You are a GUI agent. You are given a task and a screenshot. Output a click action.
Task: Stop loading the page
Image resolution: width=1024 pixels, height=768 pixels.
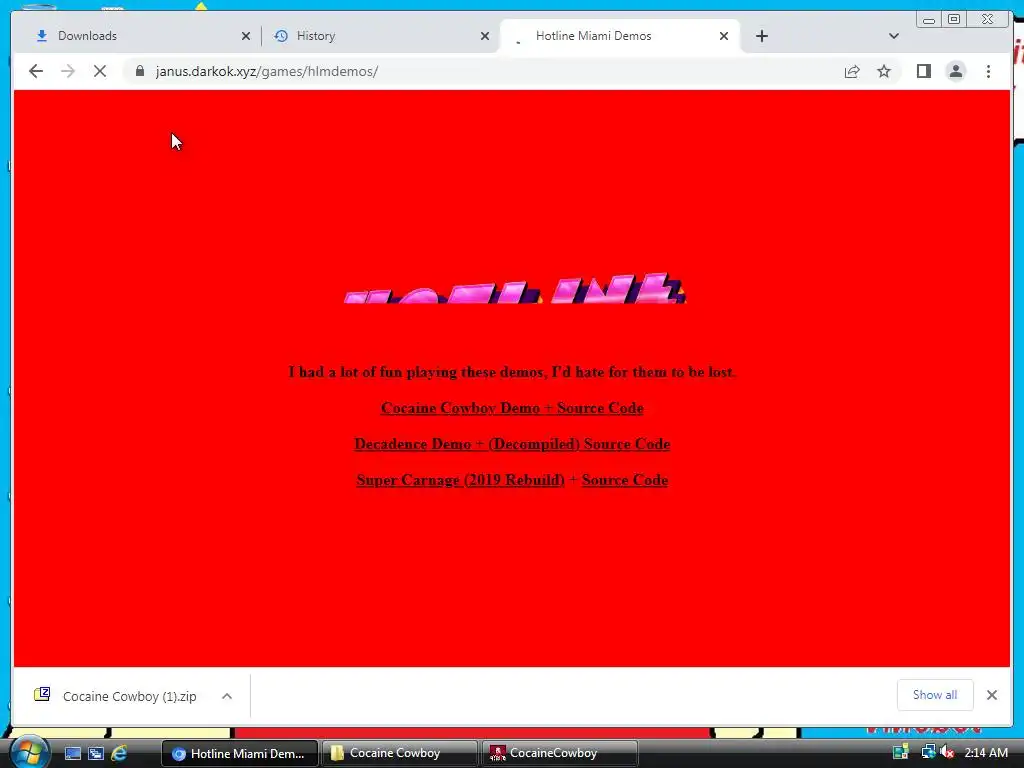[x=100, y=71]
